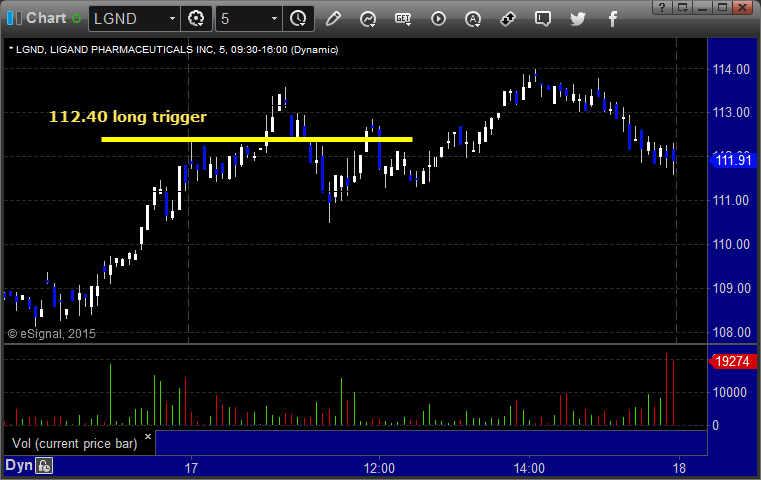Click the comment bubble icon

click(x=543, y=19)
